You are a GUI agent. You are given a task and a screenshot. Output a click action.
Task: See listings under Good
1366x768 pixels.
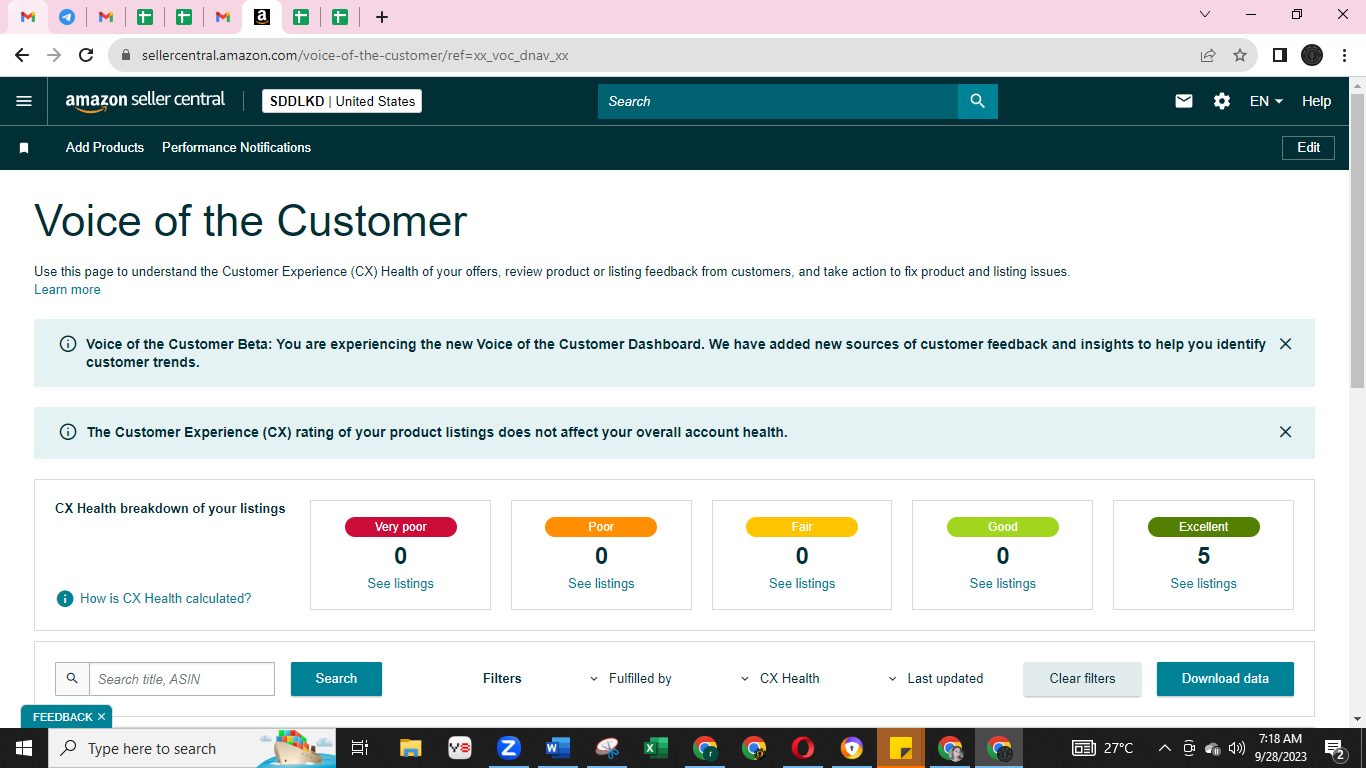[x=1003, y=583]
